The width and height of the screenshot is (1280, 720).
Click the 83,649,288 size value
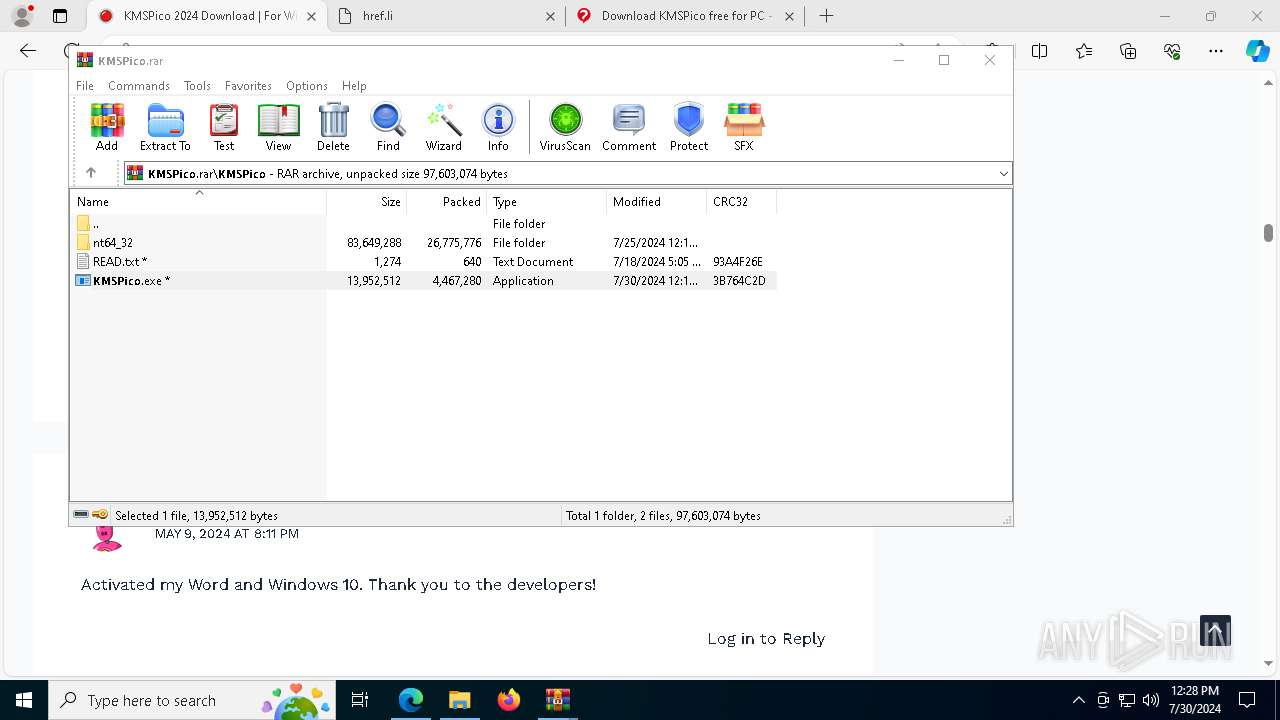[374, 243]
